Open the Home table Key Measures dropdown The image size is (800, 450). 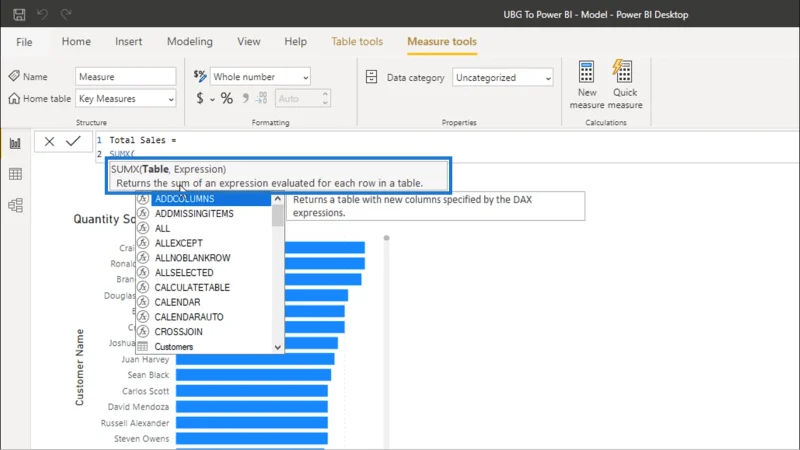click(x=126, y=98)
